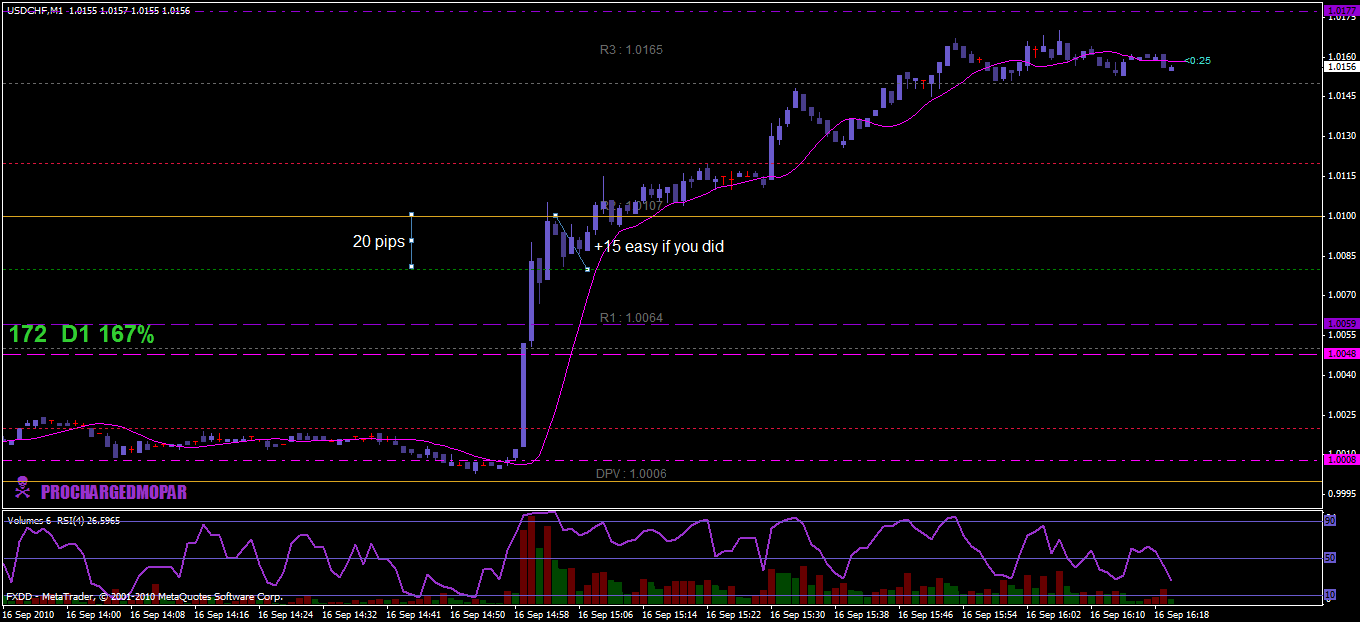Click the magenta 1.0008 price tag
1360x622 pixels.
(1340, 460)
